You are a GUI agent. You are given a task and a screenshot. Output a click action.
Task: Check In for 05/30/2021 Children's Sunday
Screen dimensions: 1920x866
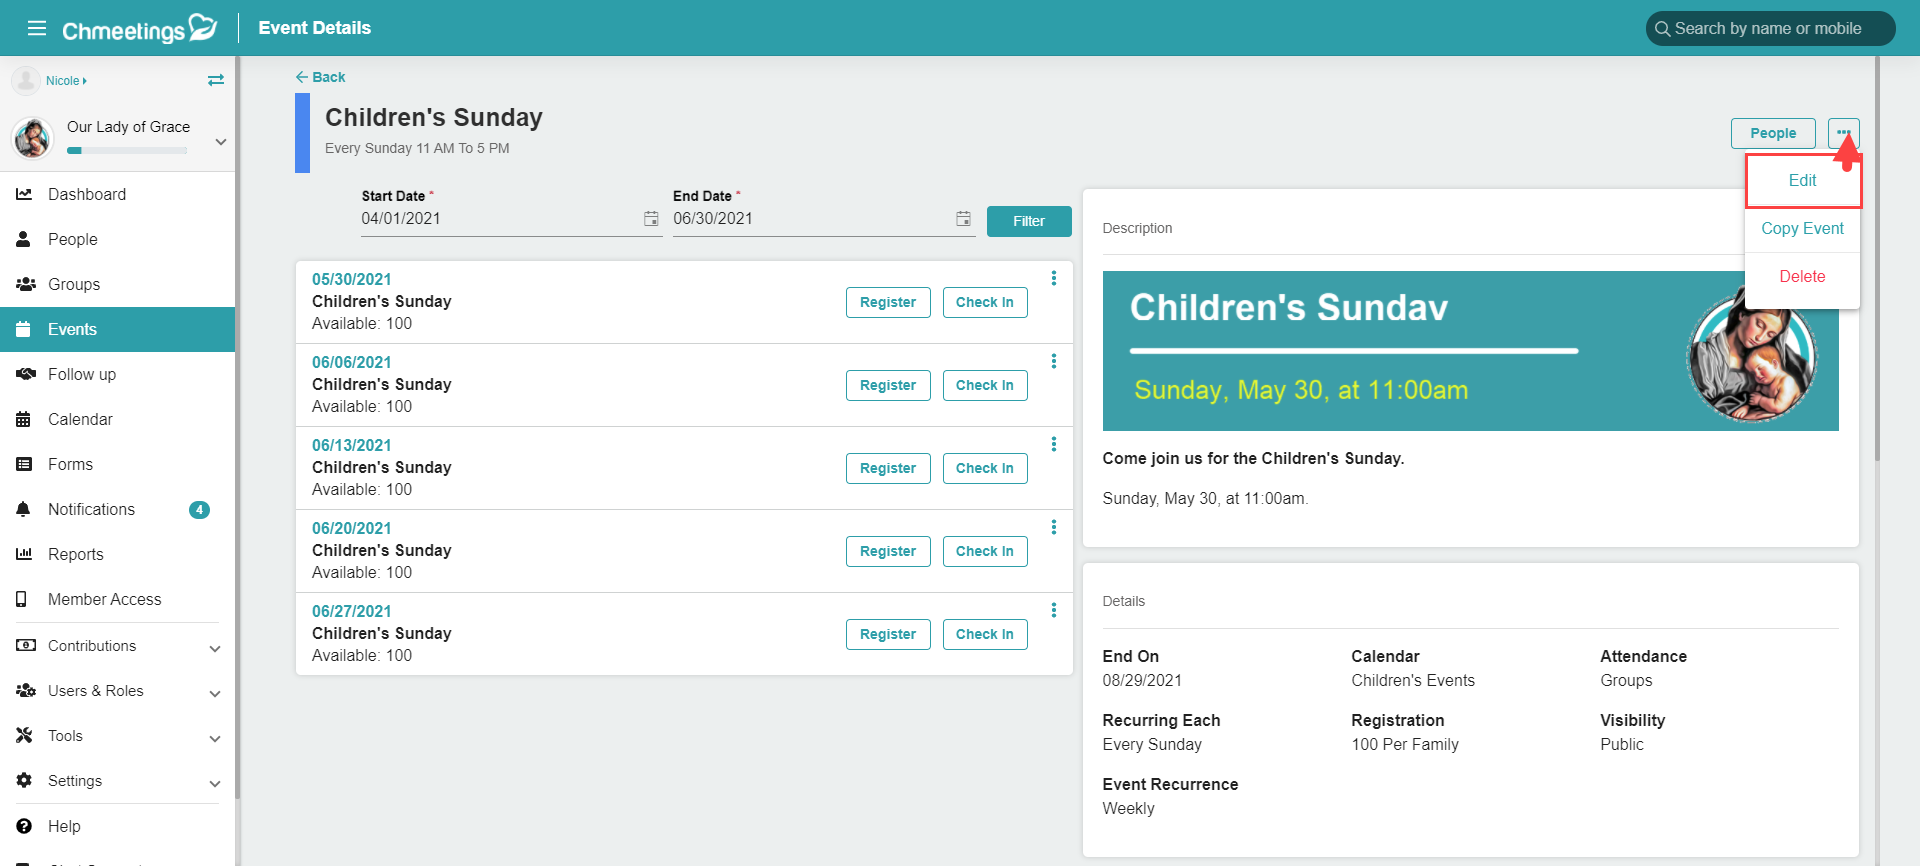click(985, 302)
